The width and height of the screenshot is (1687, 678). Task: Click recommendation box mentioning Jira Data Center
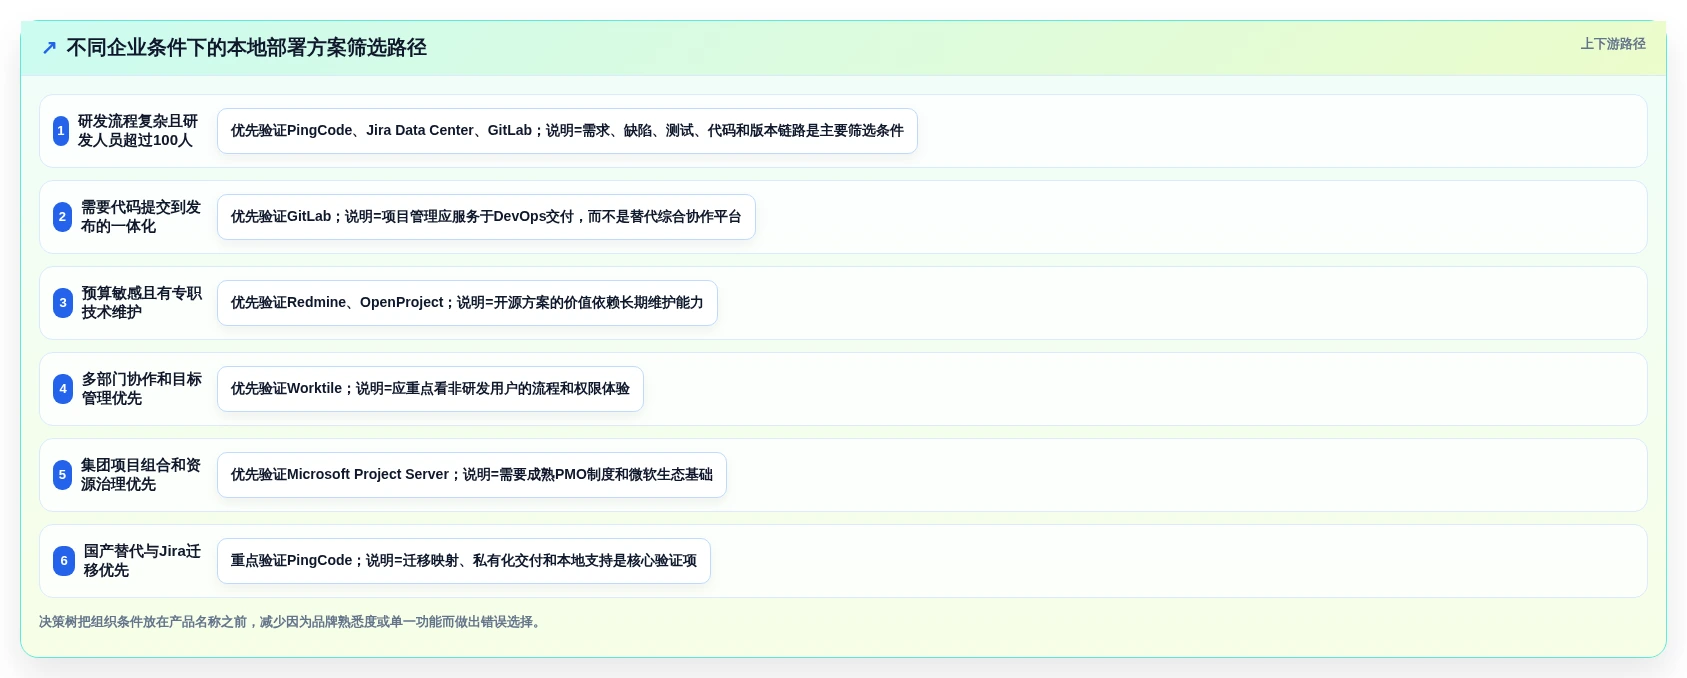click(567, 131)
